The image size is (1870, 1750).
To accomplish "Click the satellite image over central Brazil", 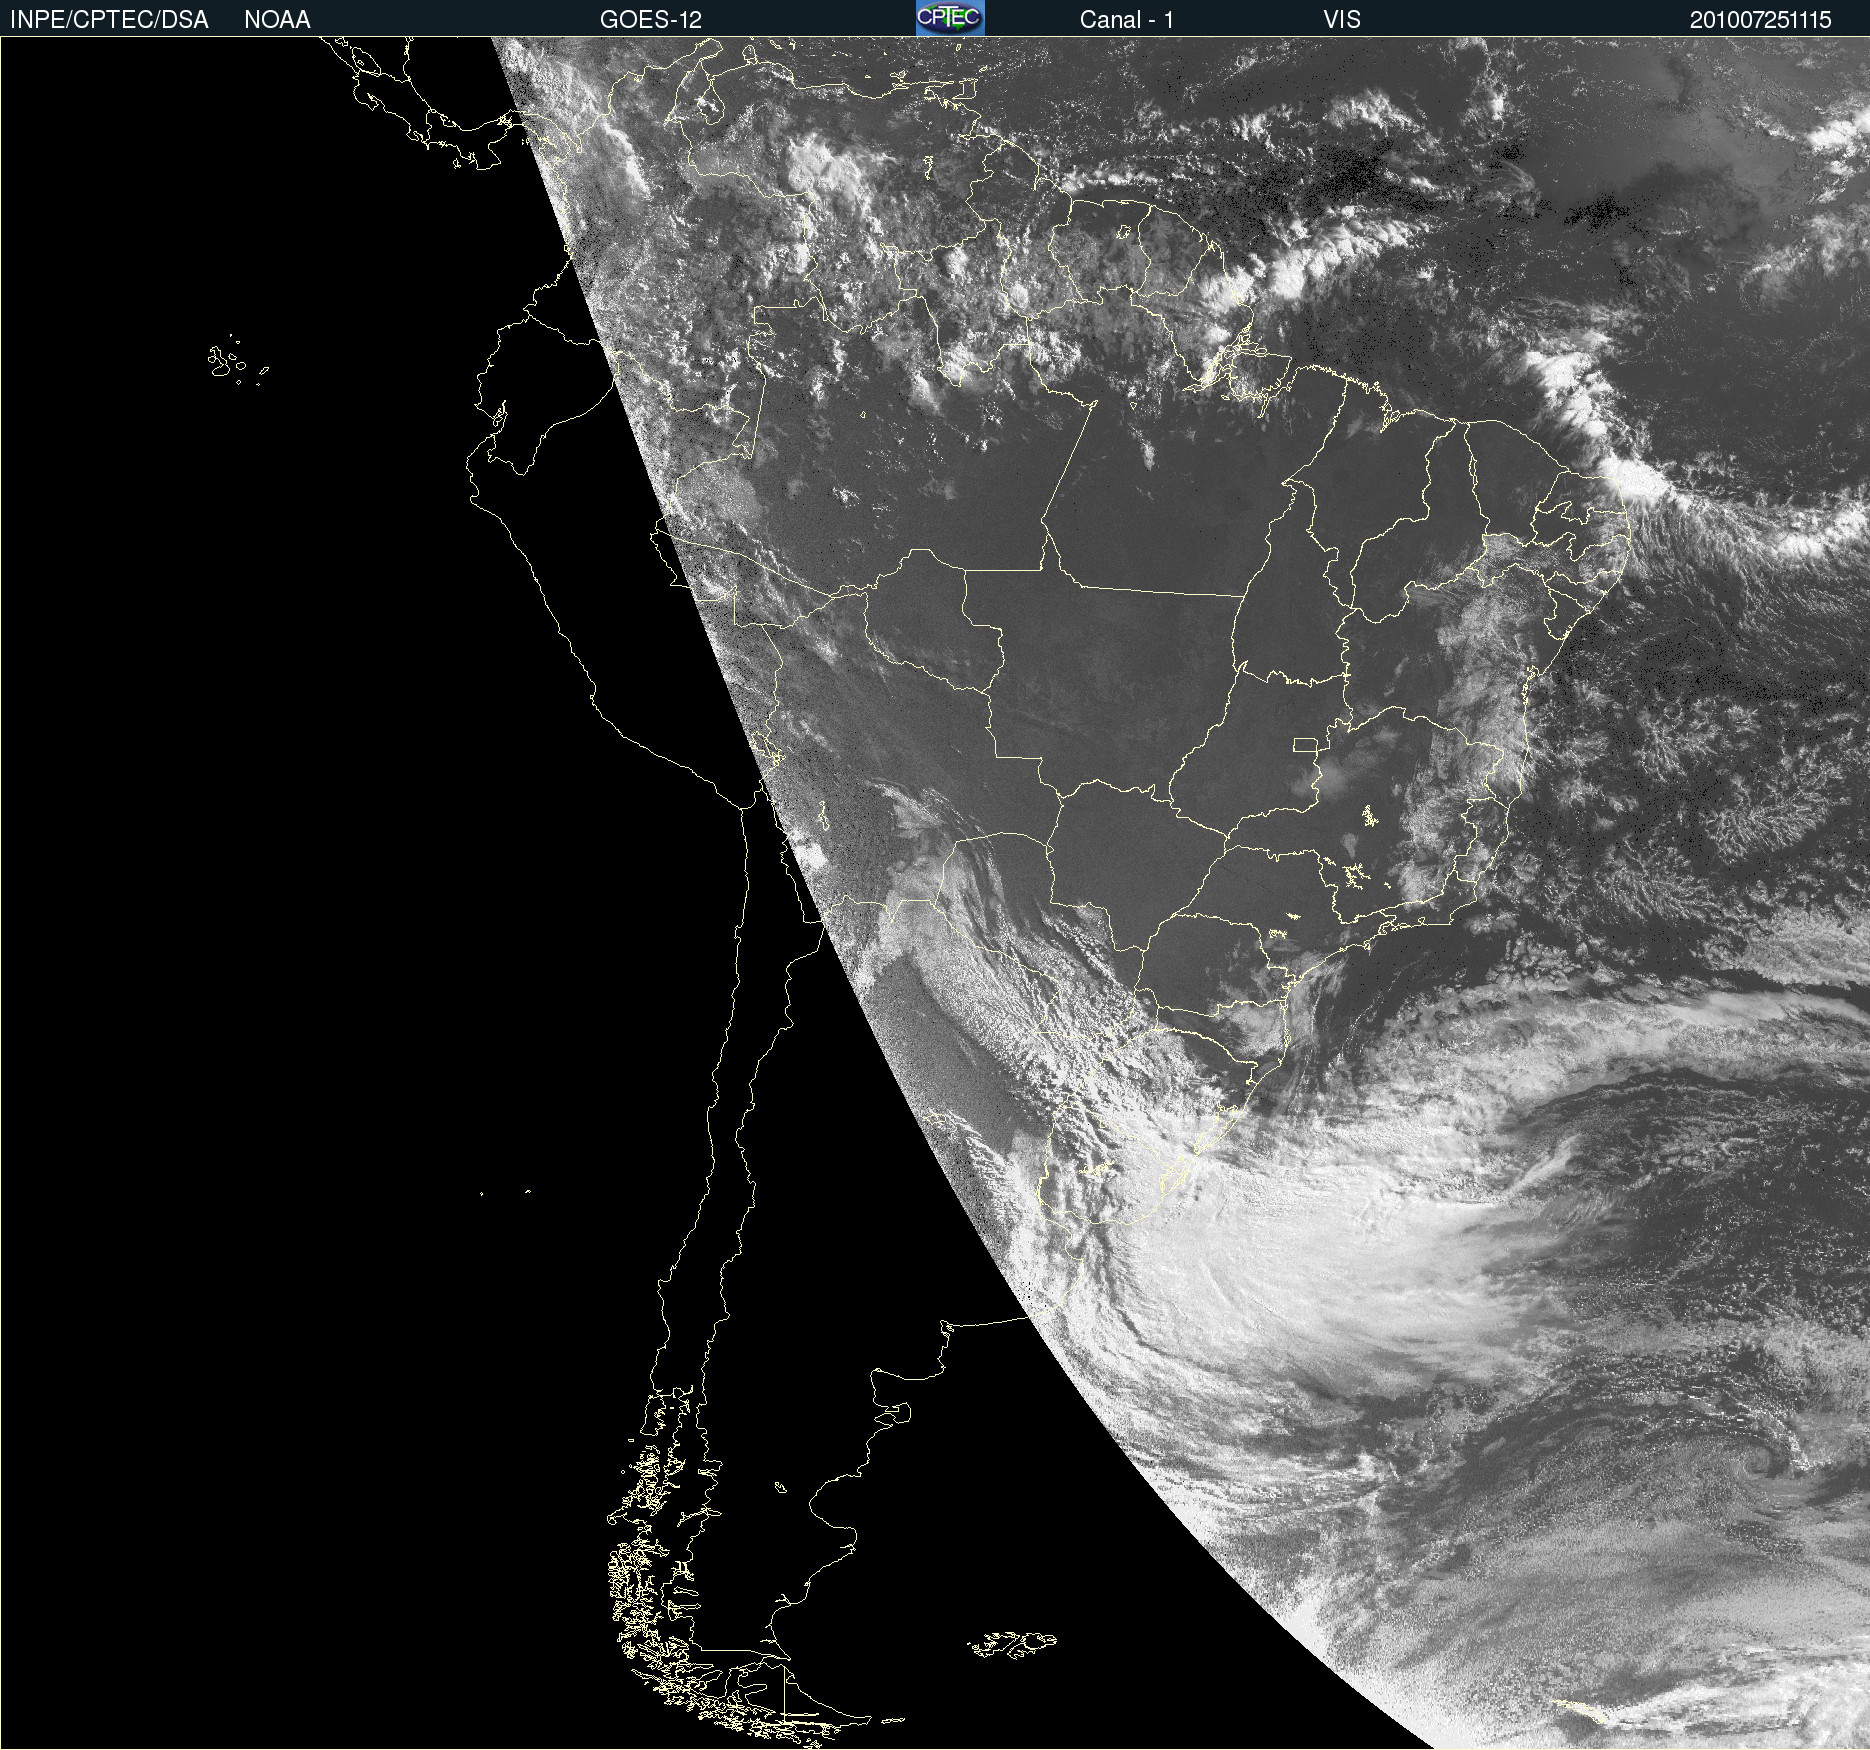I will pyautogui.click(x=935, y=893).
